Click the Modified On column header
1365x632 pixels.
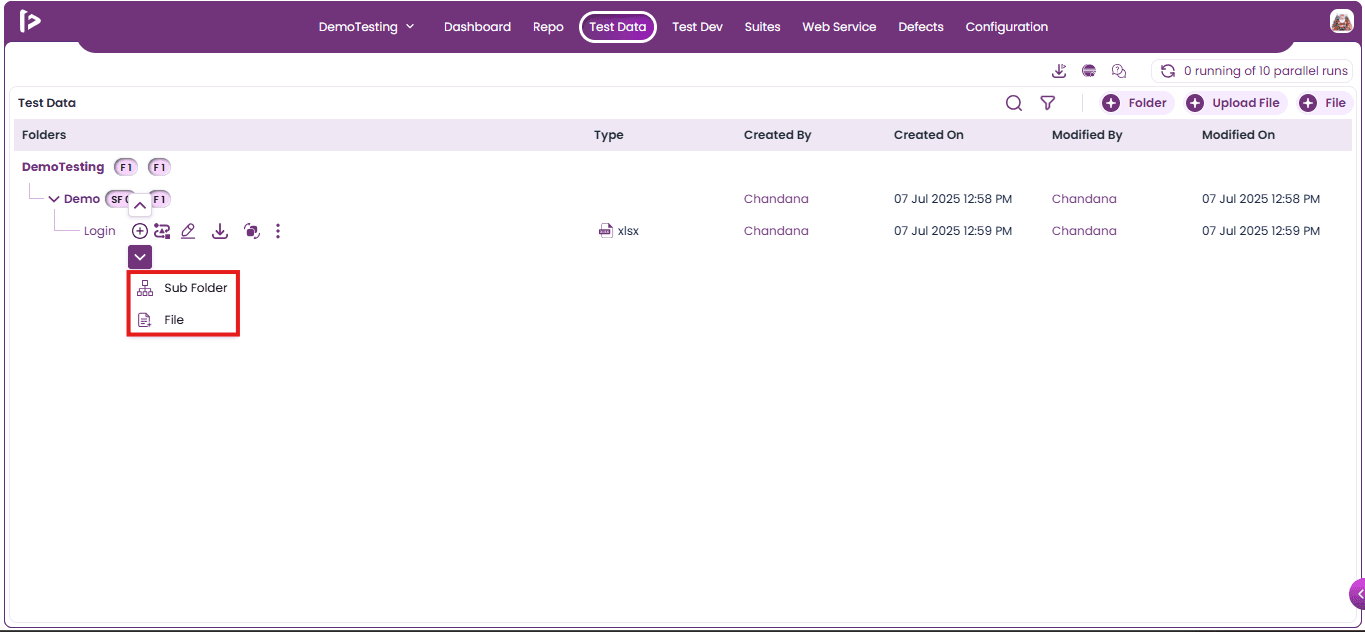(1238, 135)
